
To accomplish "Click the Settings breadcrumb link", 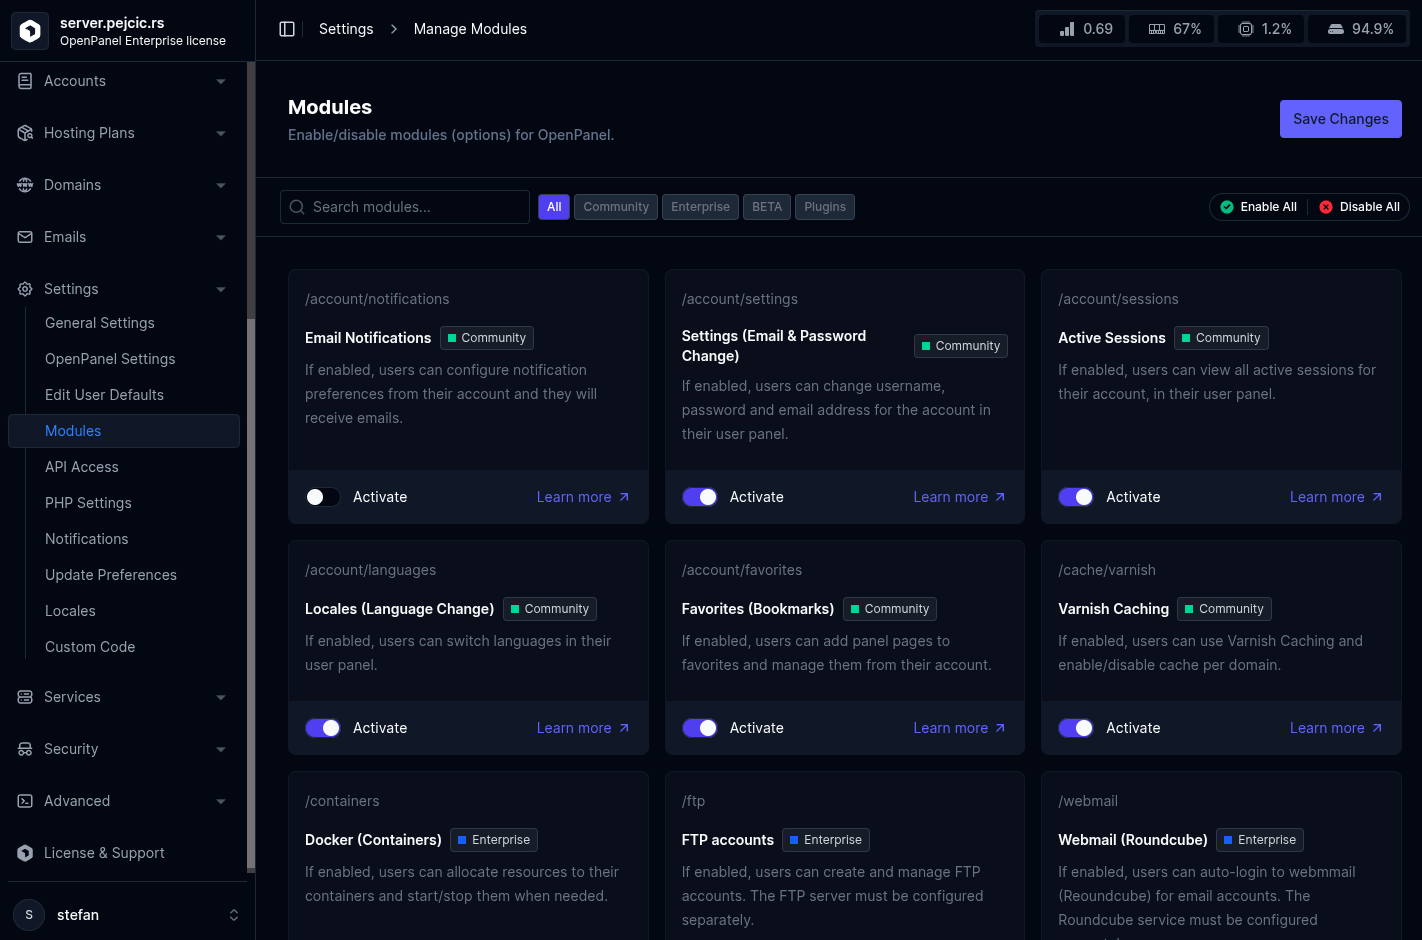I will tap(346, 29).
